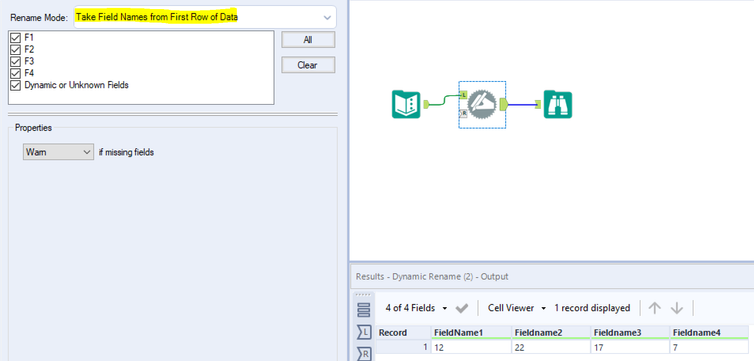Uncheck the F1 field checkbox
This screenshot has height=361, width=754.
point(15,38)
